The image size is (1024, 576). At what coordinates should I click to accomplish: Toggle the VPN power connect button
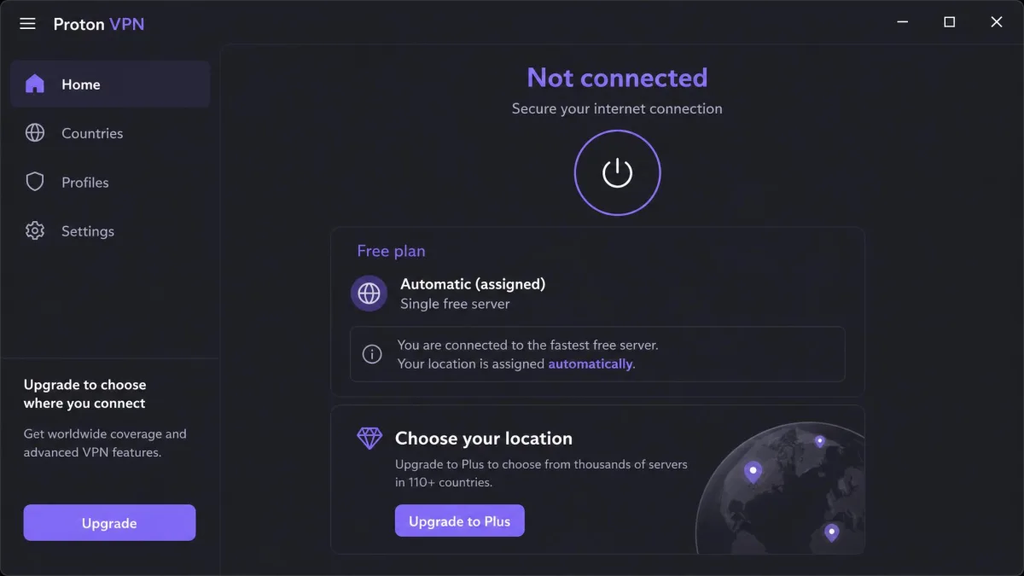(617, 173)
